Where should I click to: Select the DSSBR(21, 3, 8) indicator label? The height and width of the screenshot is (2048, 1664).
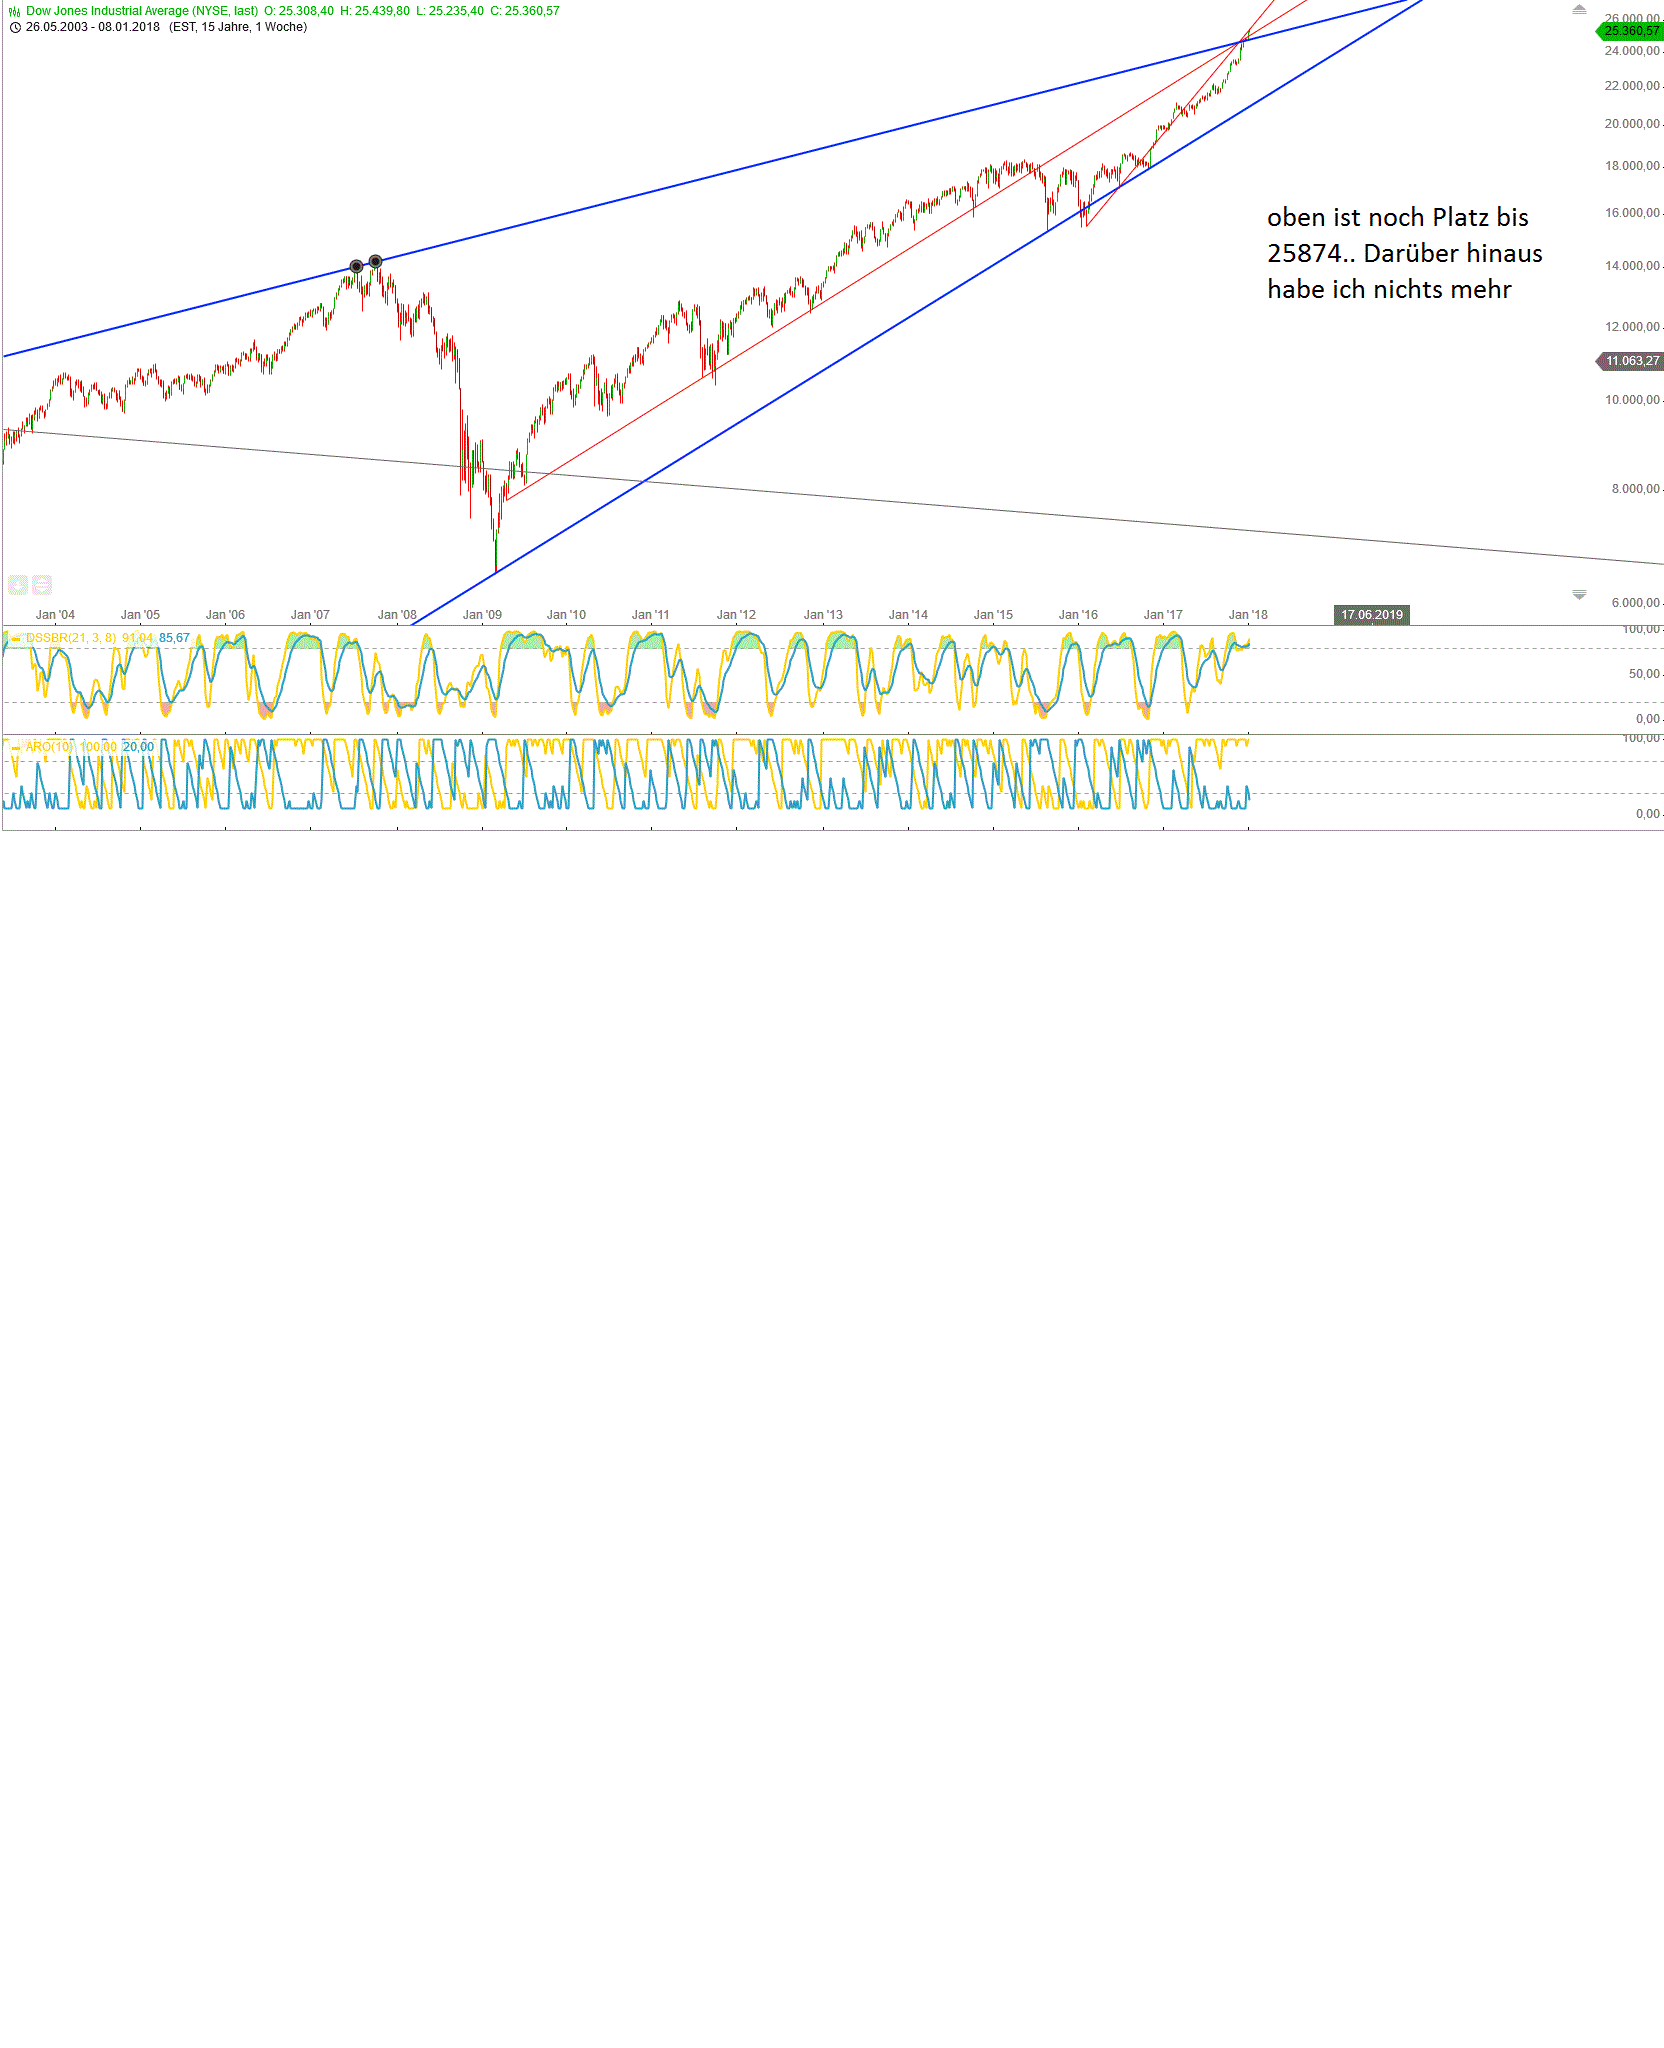(x=71, y=638)
